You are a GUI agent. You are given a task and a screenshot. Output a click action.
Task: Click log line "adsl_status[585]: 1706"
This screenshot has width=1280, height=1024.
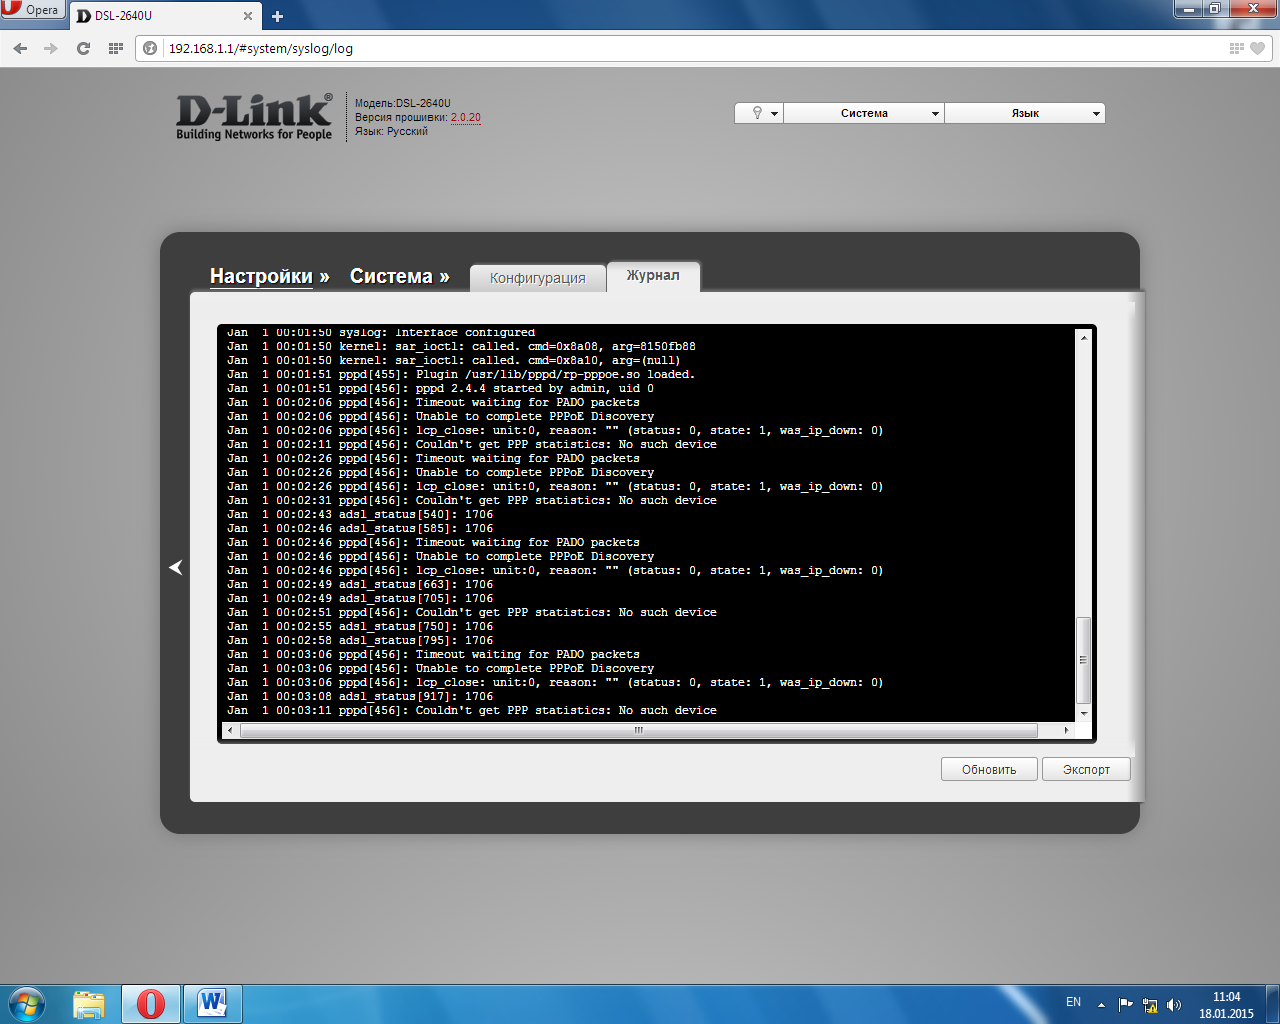click(x=360, y=528)
